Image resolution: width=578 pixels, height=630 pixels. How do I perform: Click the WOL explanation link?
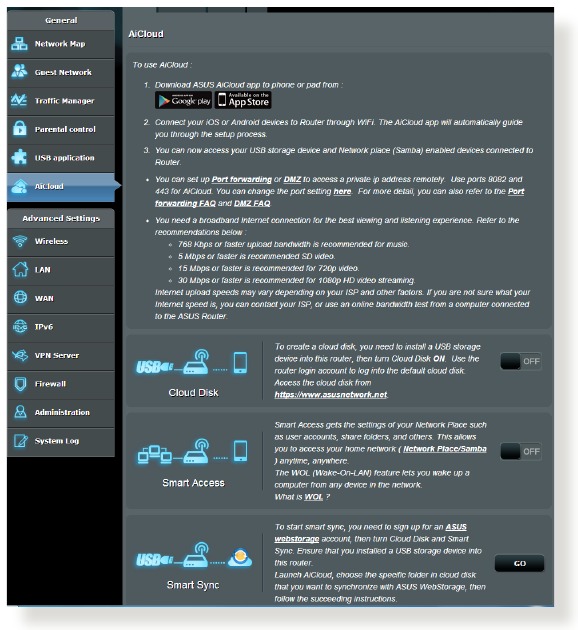click(x=313, y=497)
